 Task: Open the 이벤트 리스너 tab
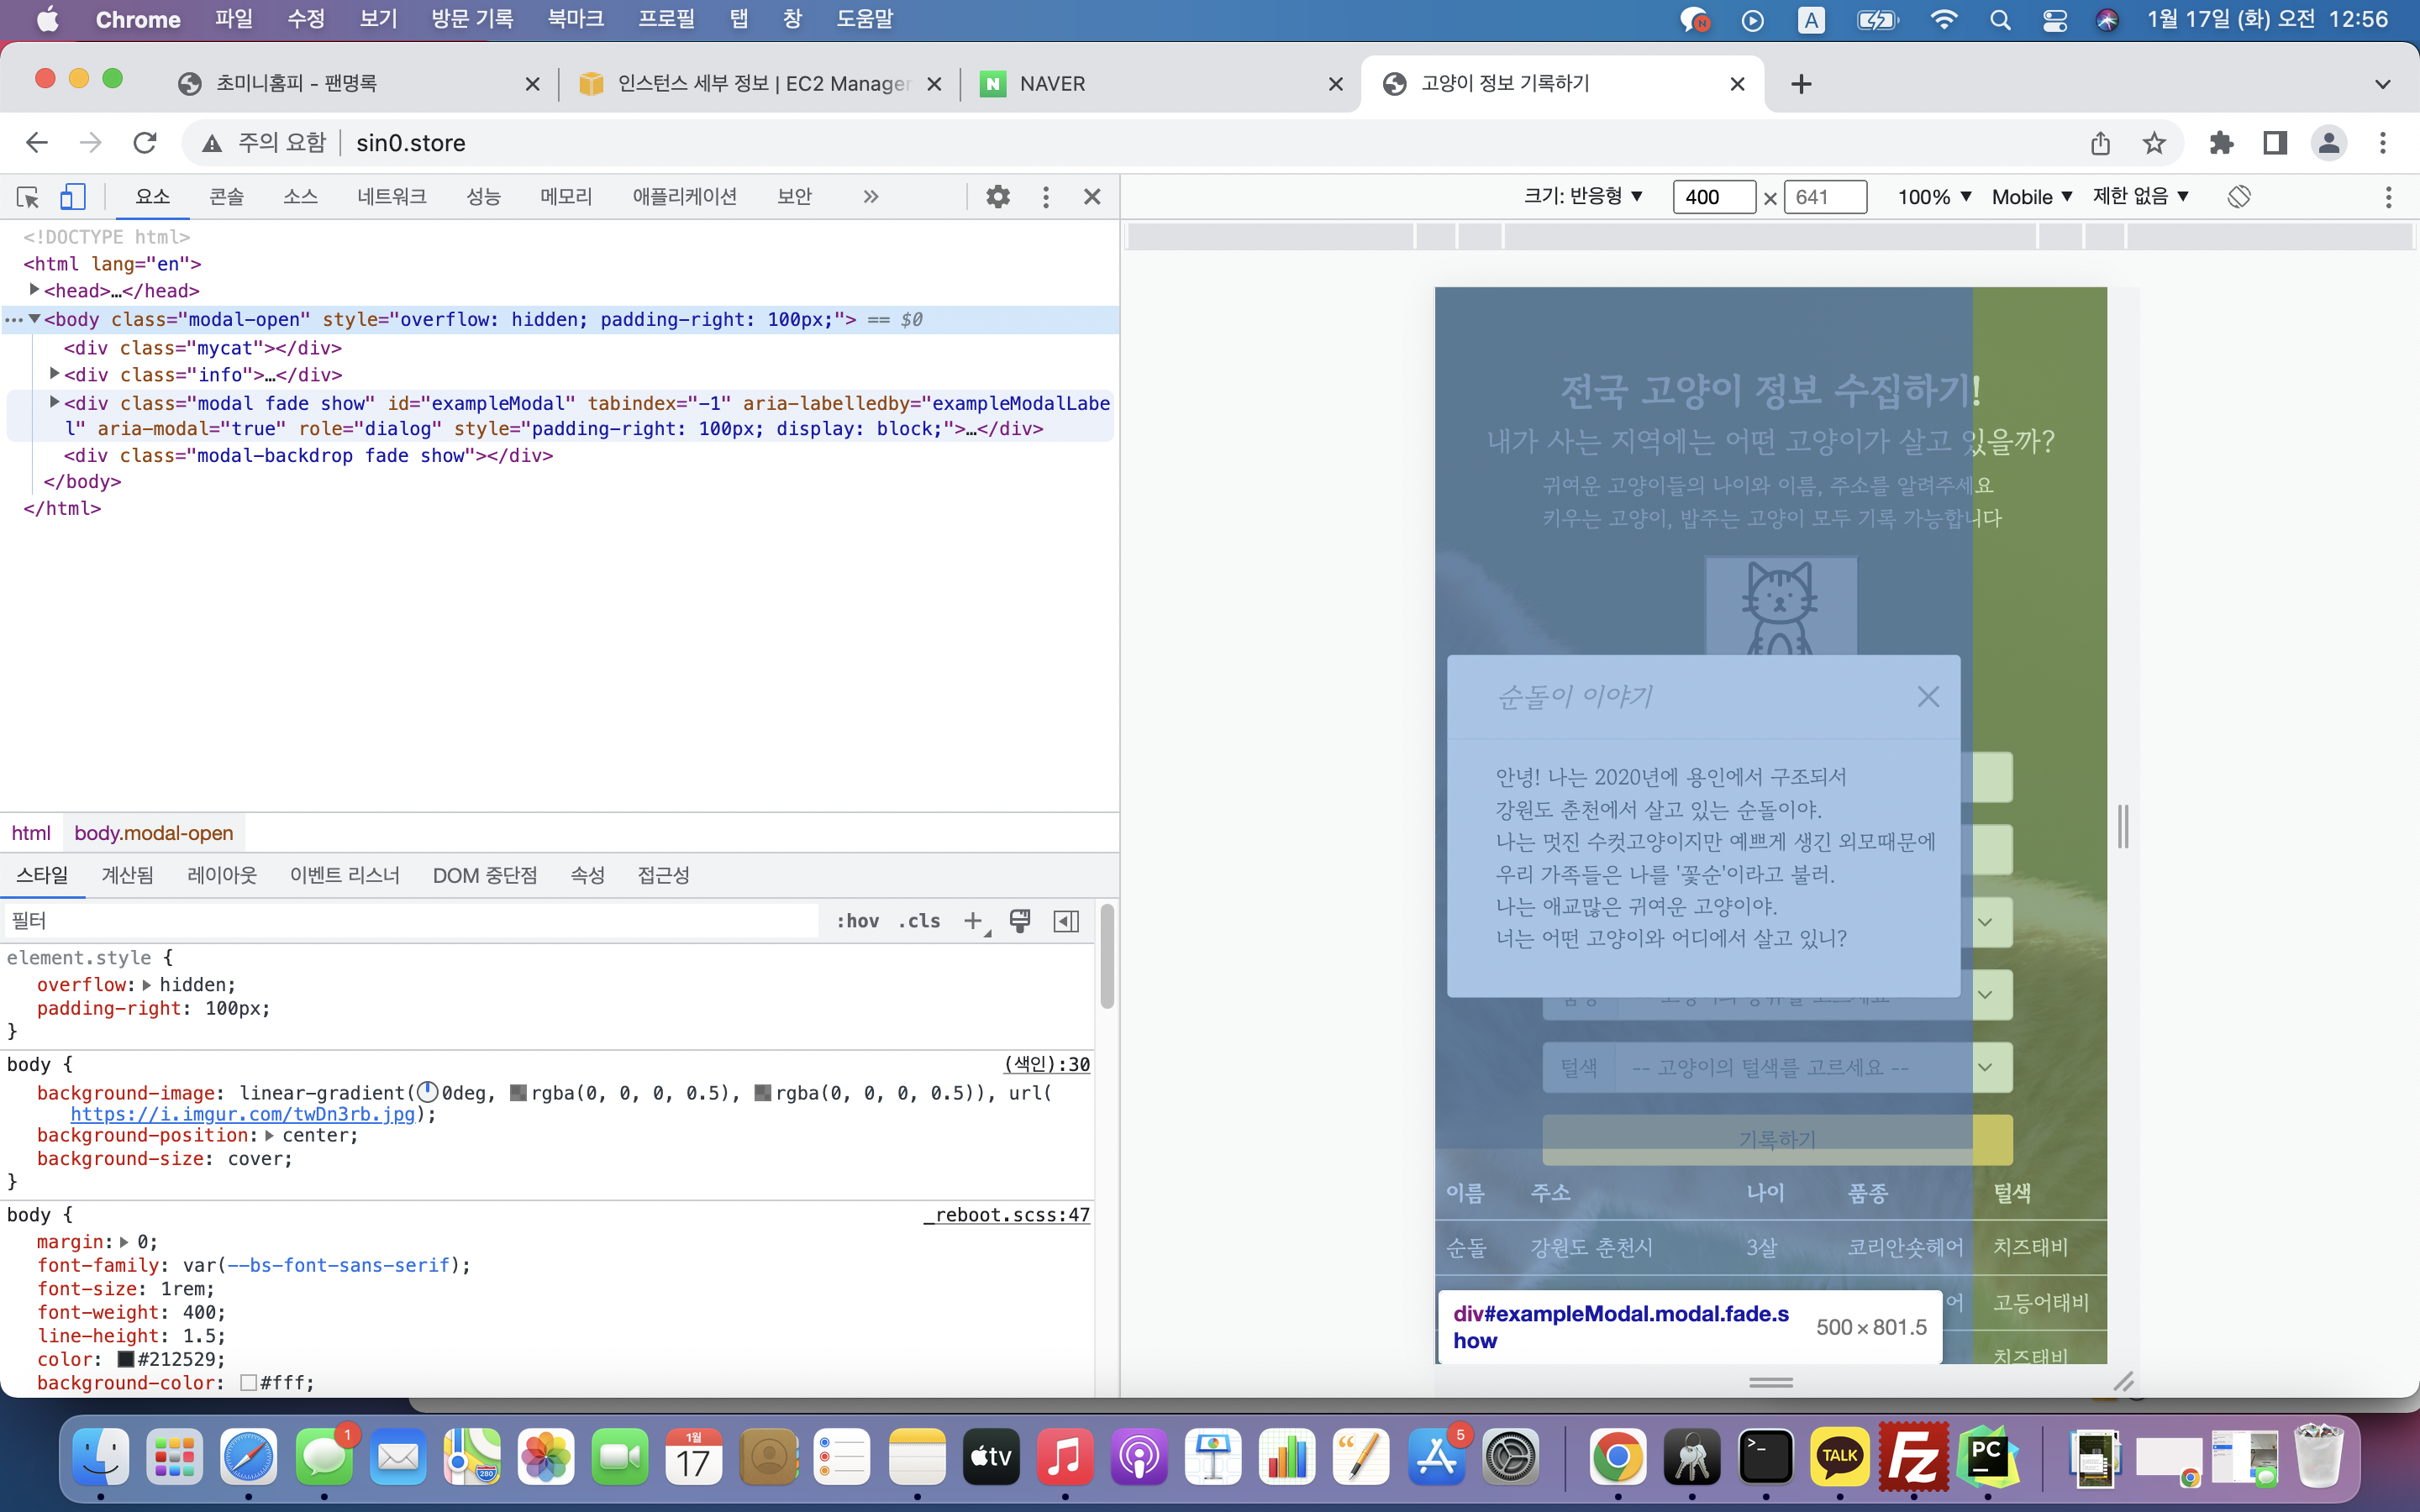(345, 876)
